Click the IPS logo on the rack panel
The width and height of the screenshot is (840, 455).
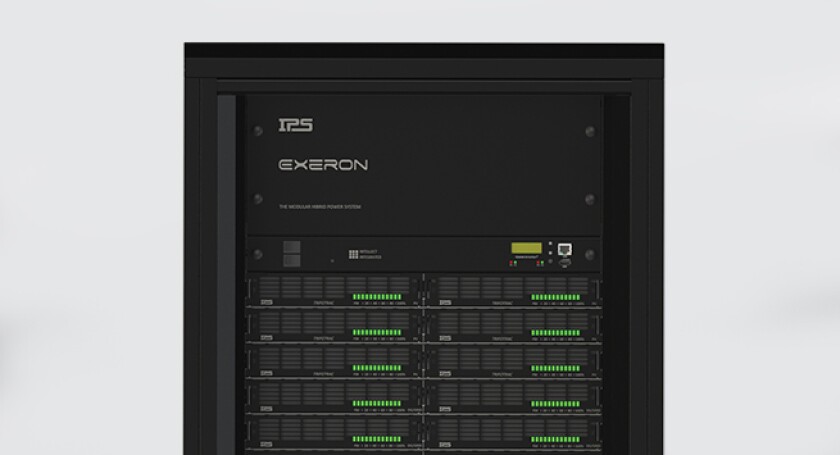tap(296, 125)
